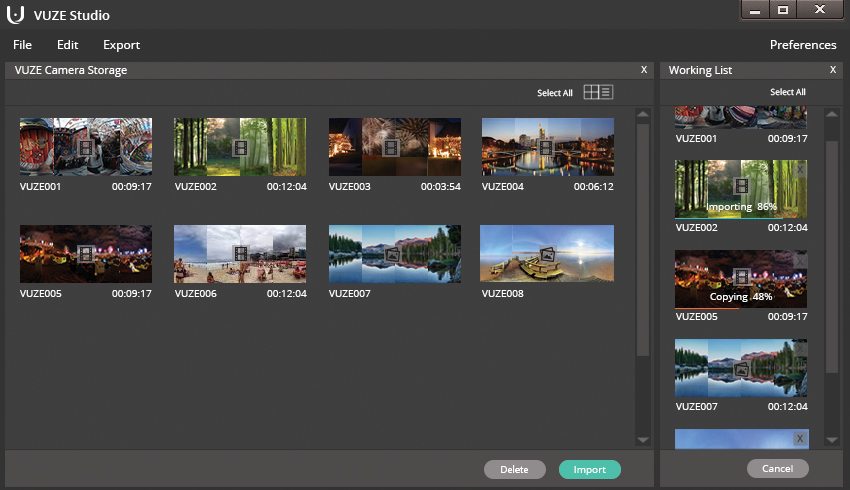Open the Export menu
Viewport: 850px width, 490px height.
click(121, 45)
